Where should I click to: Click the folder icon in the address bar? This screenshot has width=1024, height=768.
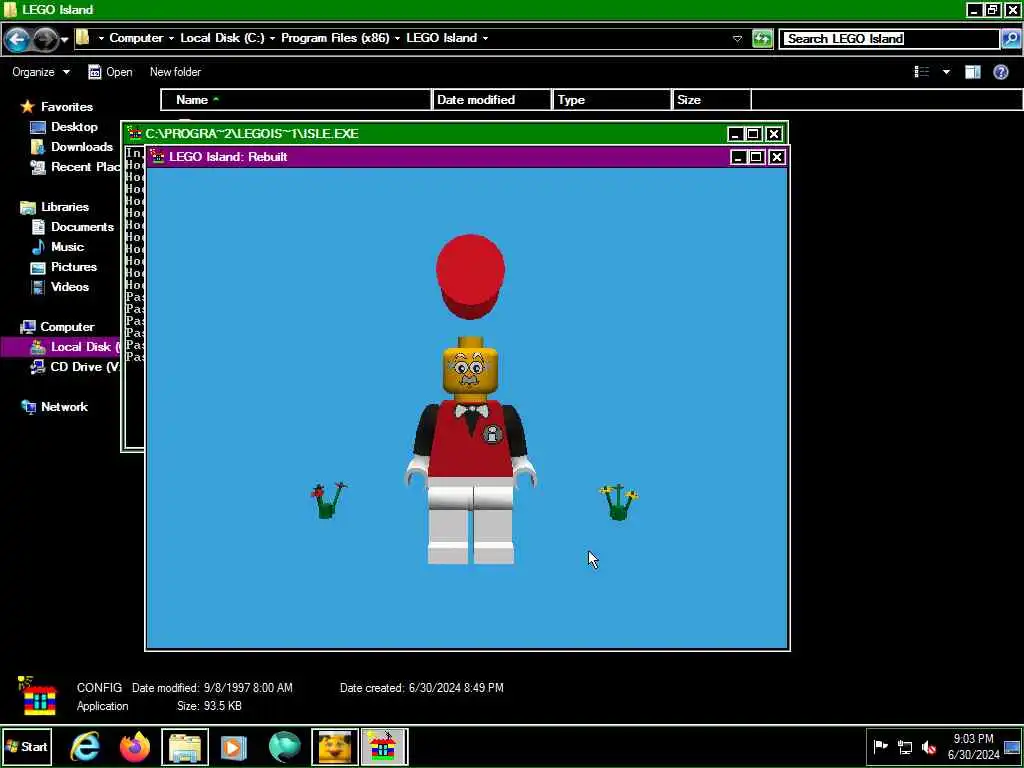pos(82,38)
